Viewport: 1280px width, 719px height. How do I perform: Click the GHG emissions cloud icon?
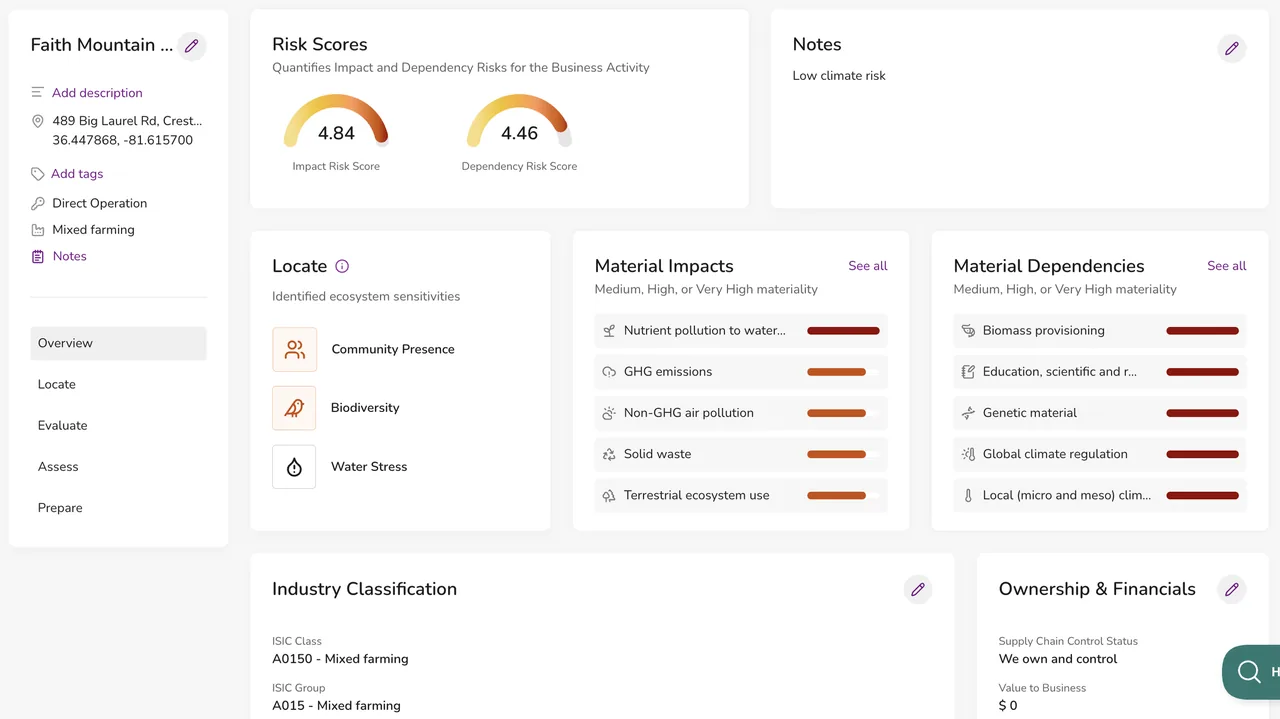(609, 372)
